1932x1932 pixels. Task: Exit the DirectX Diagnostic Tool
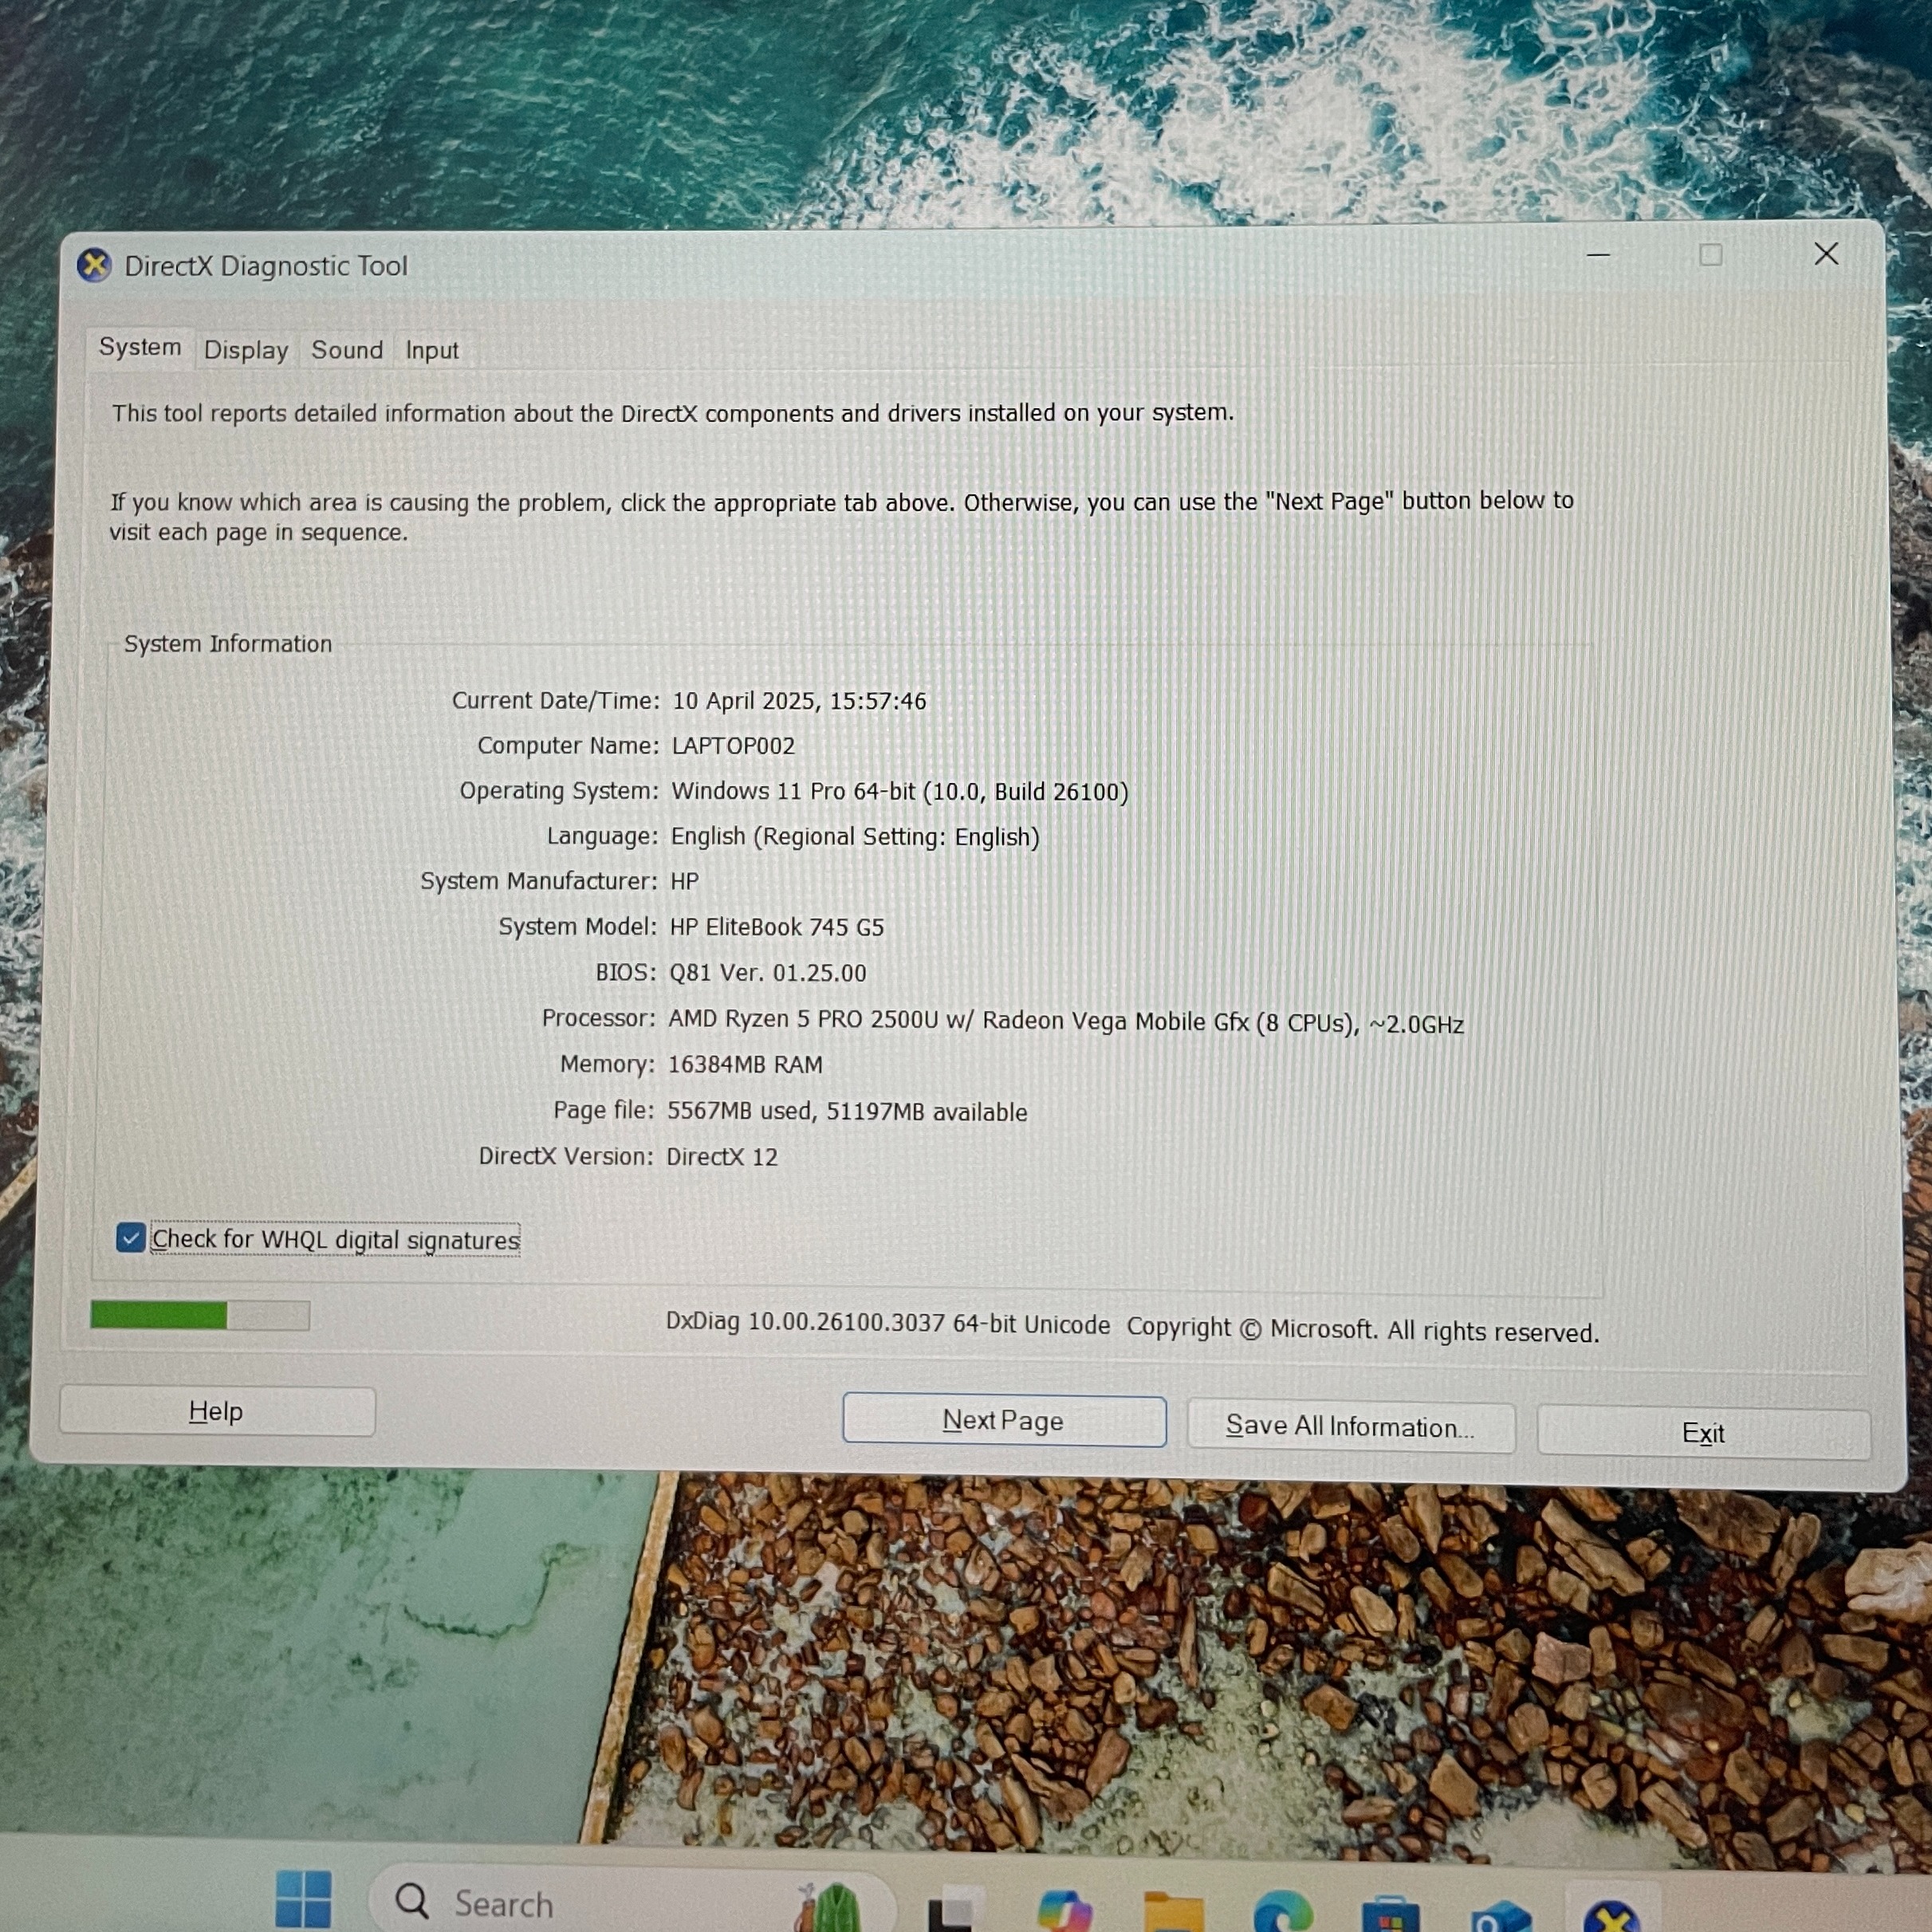[x=1703, y=1433]
